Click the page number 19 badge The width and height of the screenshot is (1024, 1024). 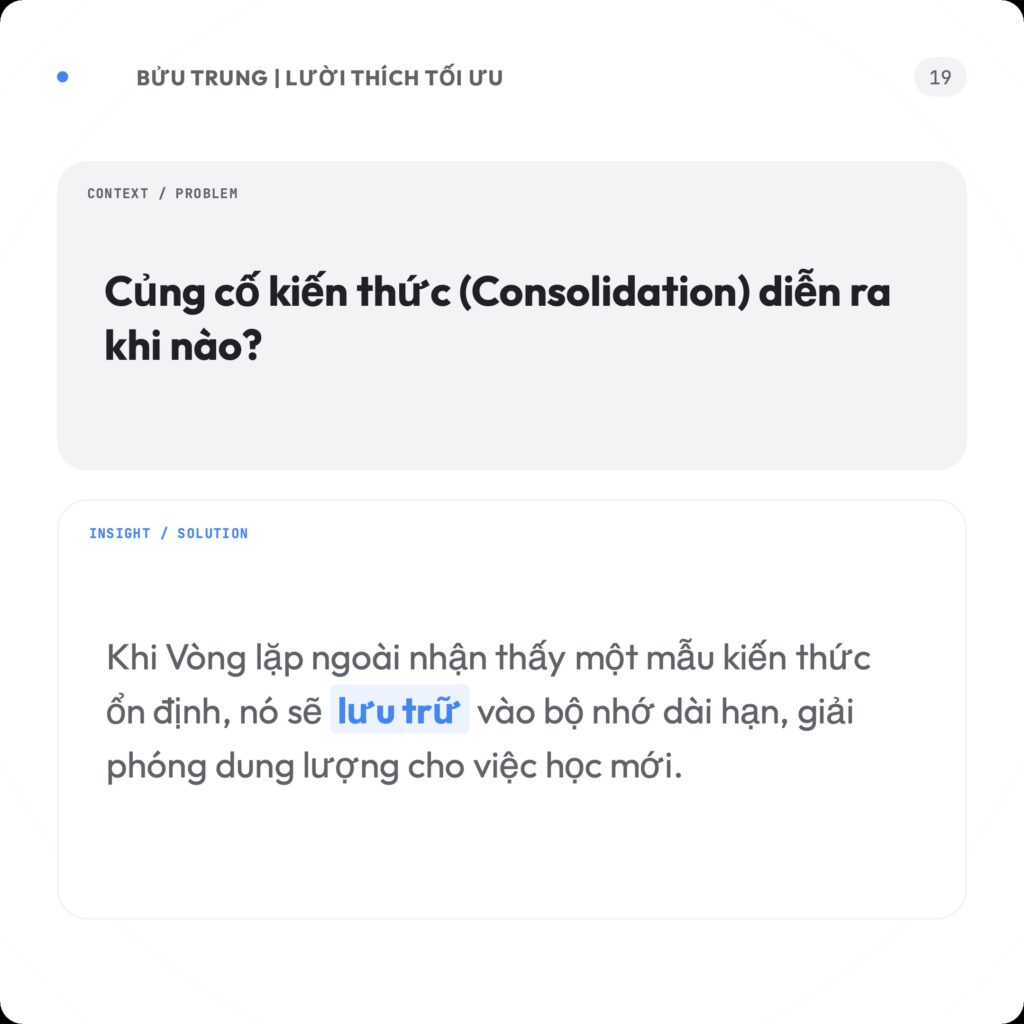click(x=940, y=77)
